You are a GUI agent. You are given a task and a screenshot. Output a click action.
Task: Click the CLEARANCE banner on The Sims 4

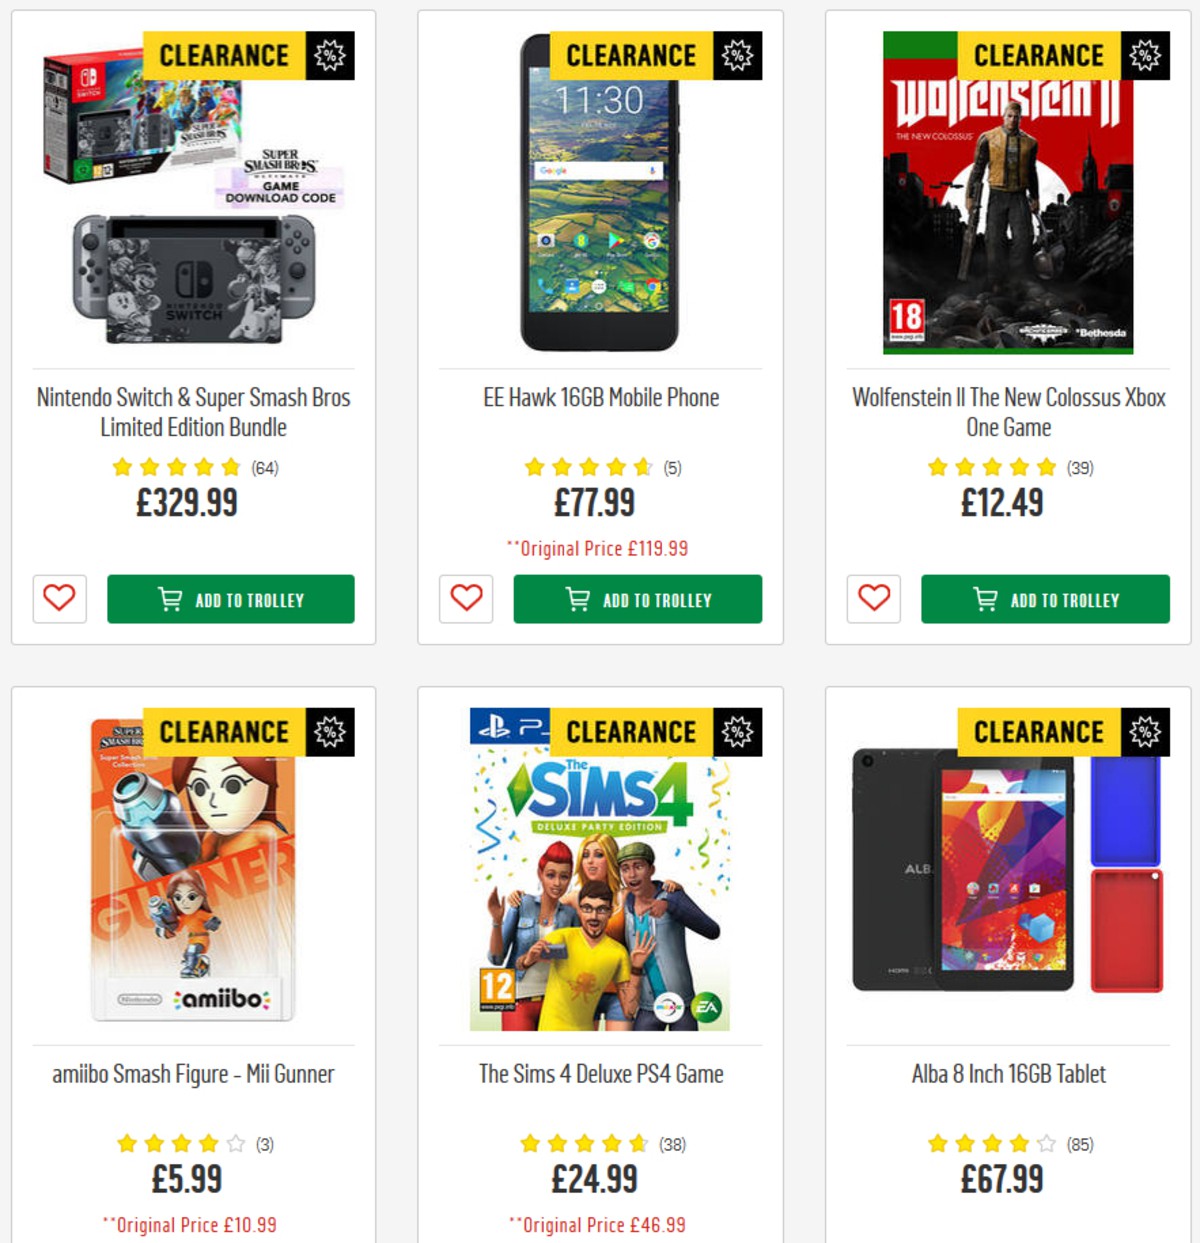(637, 732)
